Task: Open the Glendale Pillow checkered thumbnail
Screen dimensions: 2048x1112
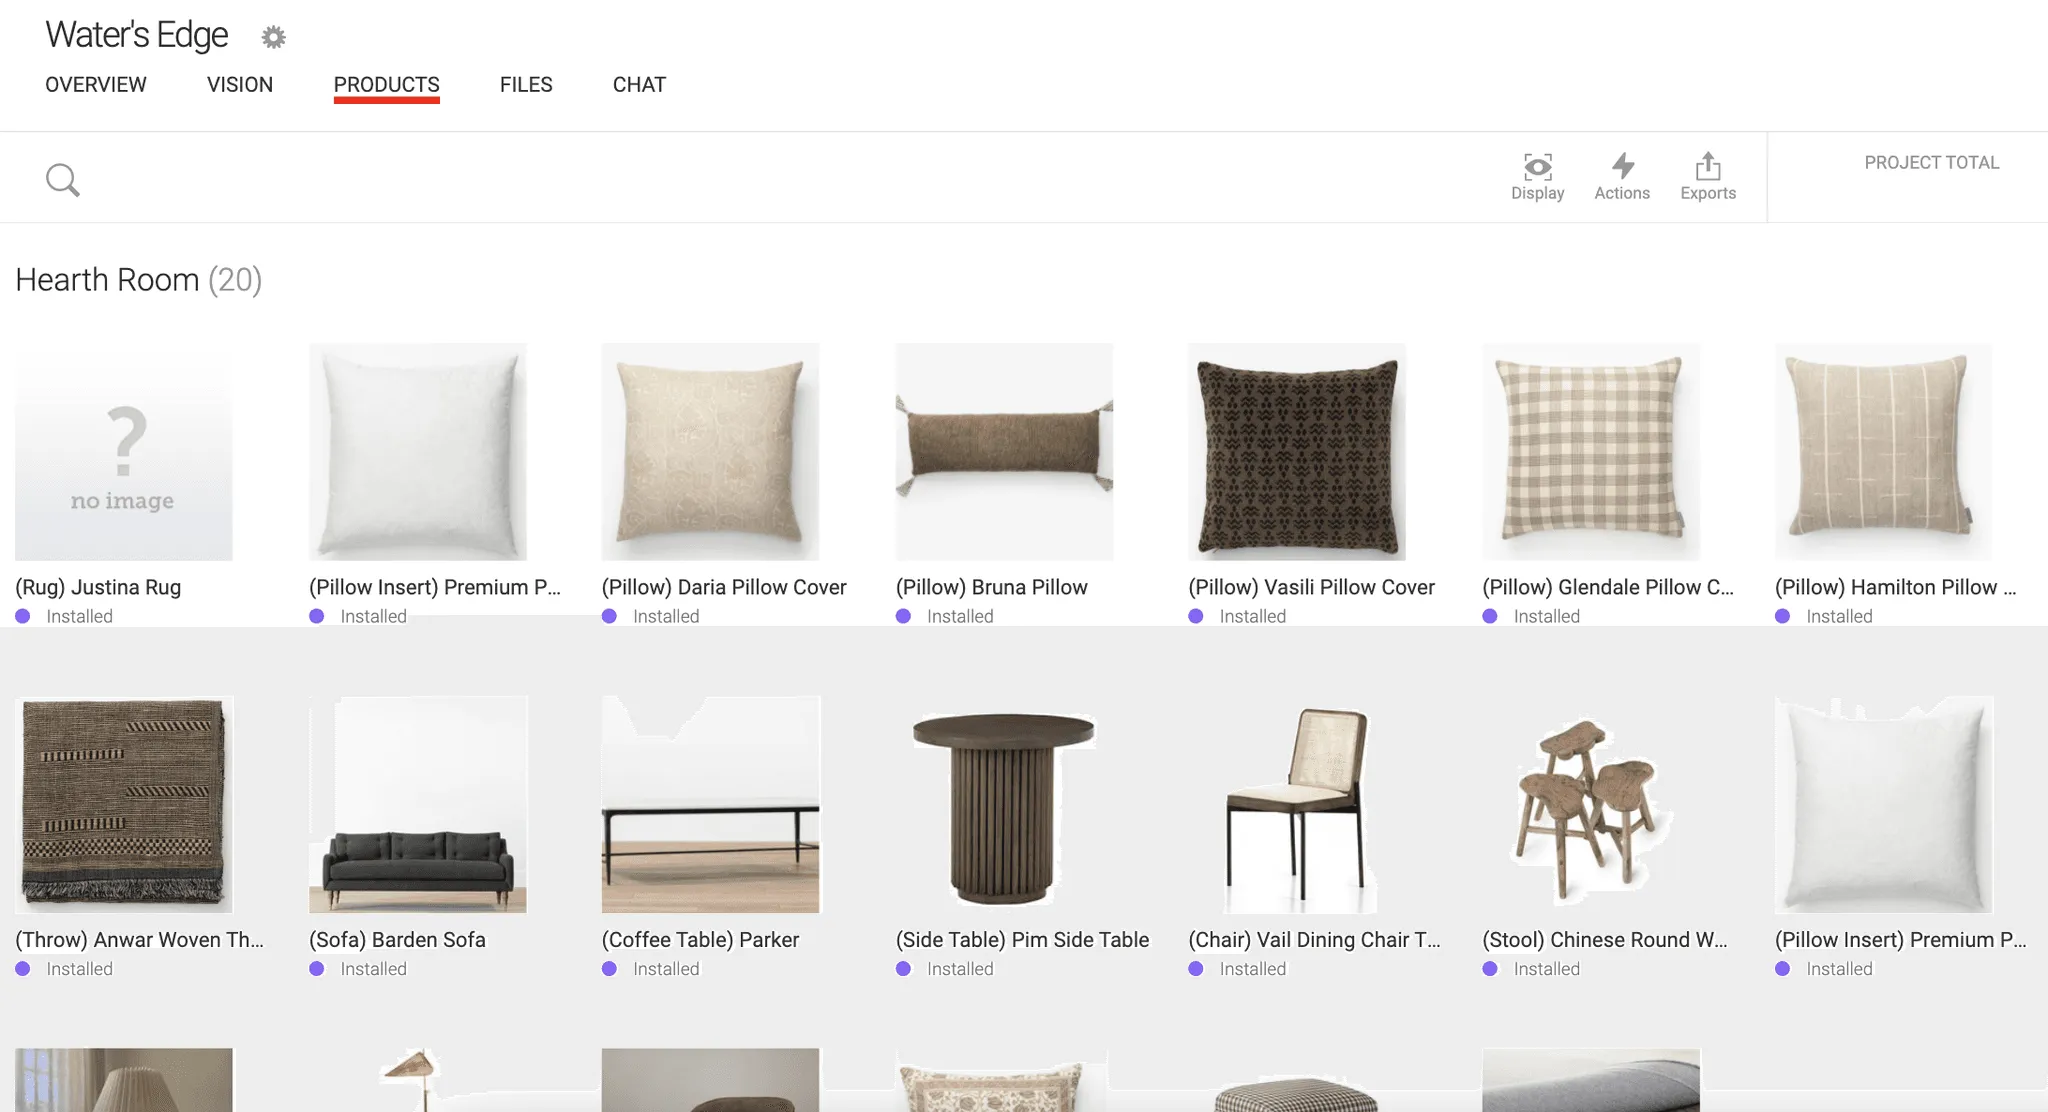Action: tap(1591, 452)
